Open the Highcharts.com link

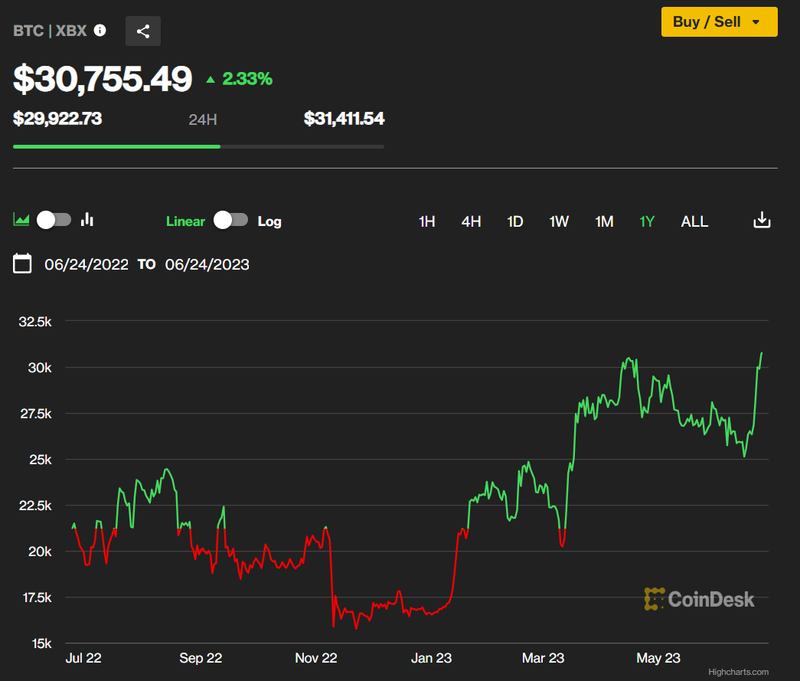pos(739,670)
